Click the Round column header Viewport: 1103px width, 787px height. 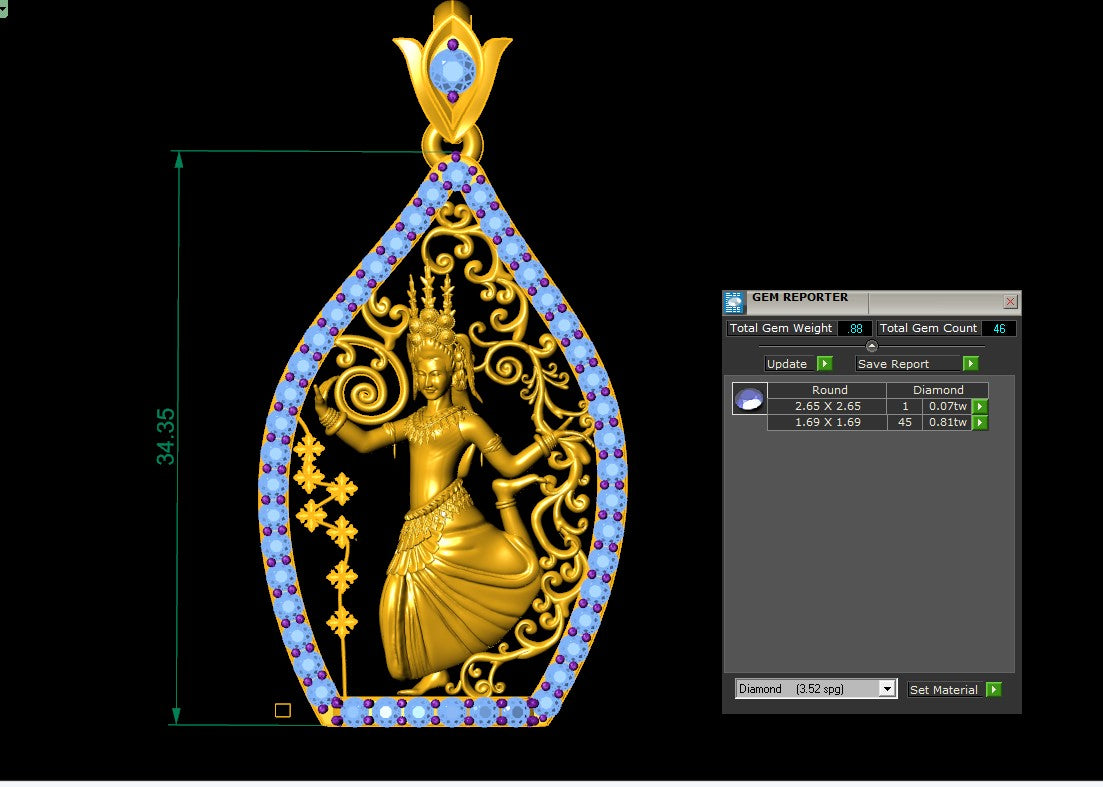[x=827, y=390]
